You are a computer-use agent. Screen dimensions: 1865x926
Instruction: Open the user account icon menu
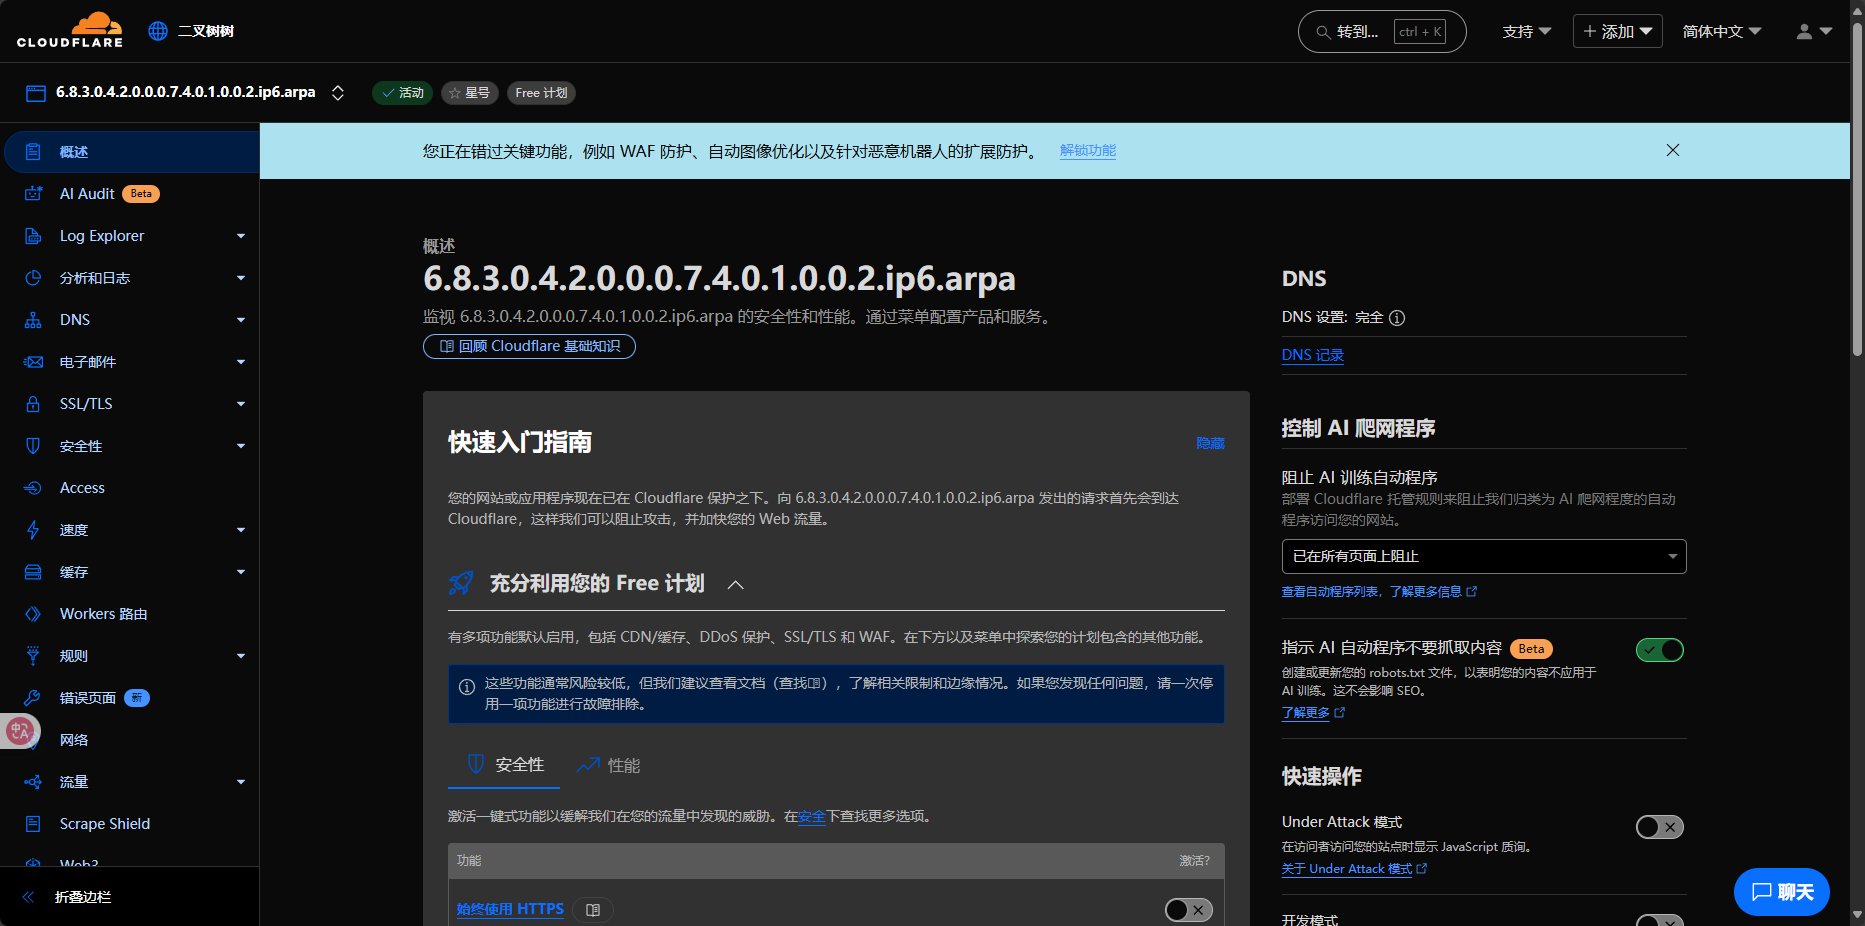point(1813,32)
